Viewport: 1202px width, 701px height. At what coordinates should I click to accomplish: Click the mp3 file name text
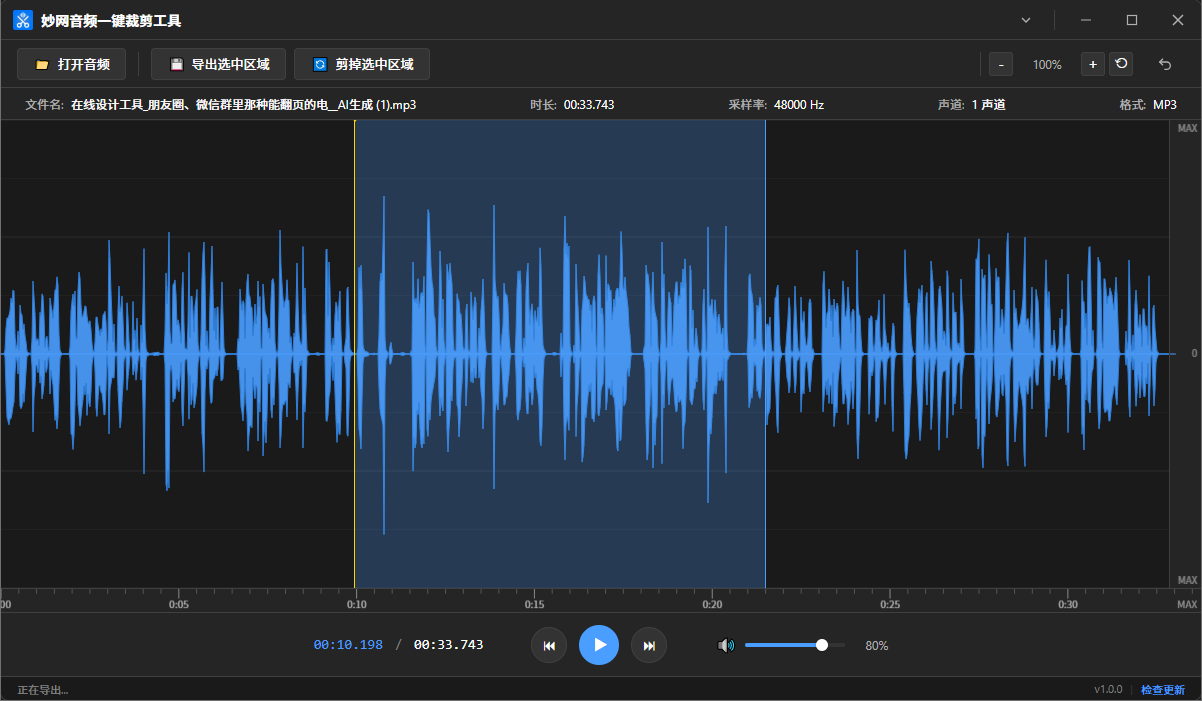pyautogui.click(x=243, y=105)
